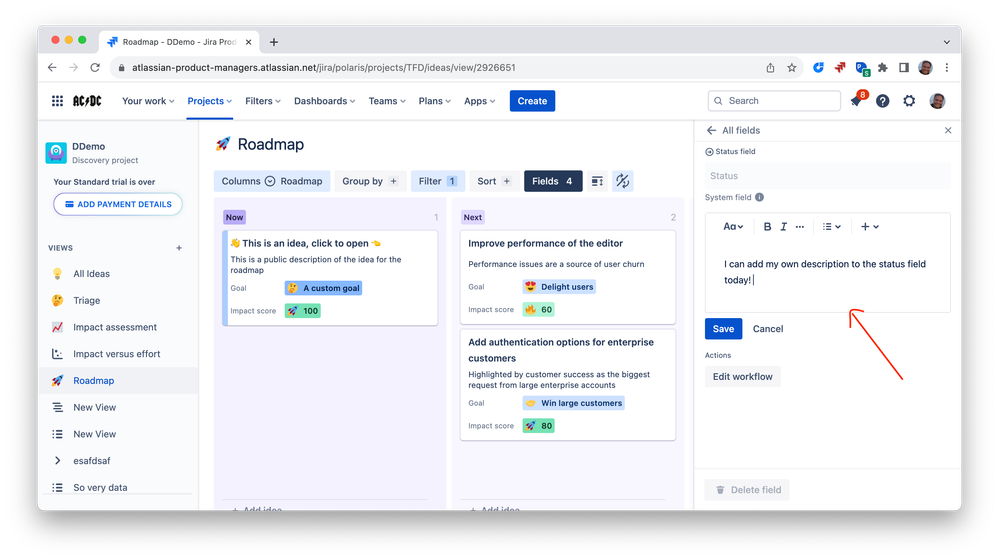Screen dimensions: 999x560
Task: Open the Teams dropdown menu
Action: 387,101
